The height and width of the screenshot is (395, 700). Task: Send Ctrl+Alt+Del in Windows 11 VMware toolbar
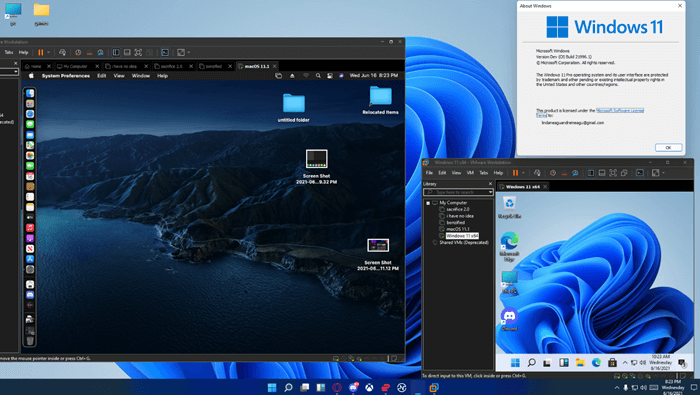pos(537,173)
